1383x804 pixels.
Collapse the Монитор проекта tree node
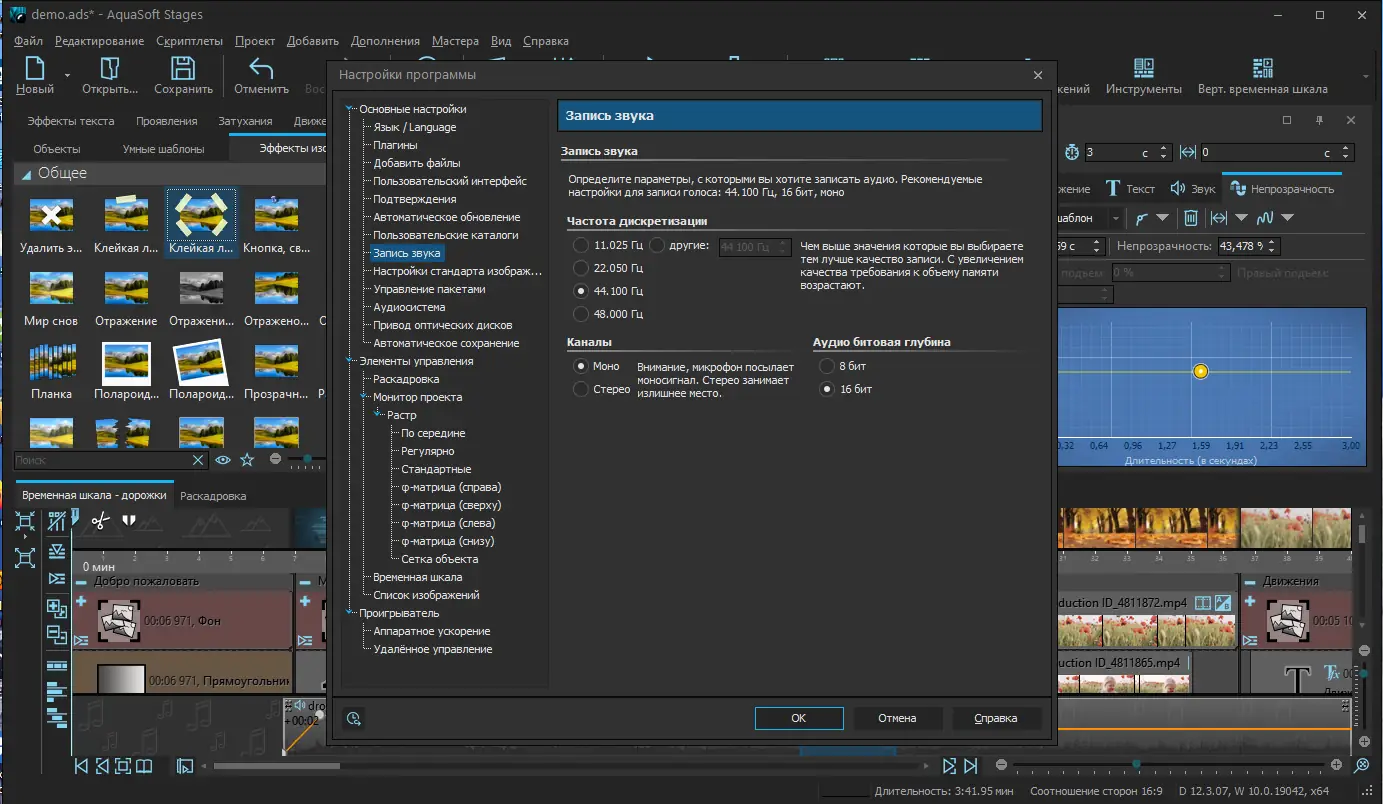pyautogui.click(x=364, y=397)
